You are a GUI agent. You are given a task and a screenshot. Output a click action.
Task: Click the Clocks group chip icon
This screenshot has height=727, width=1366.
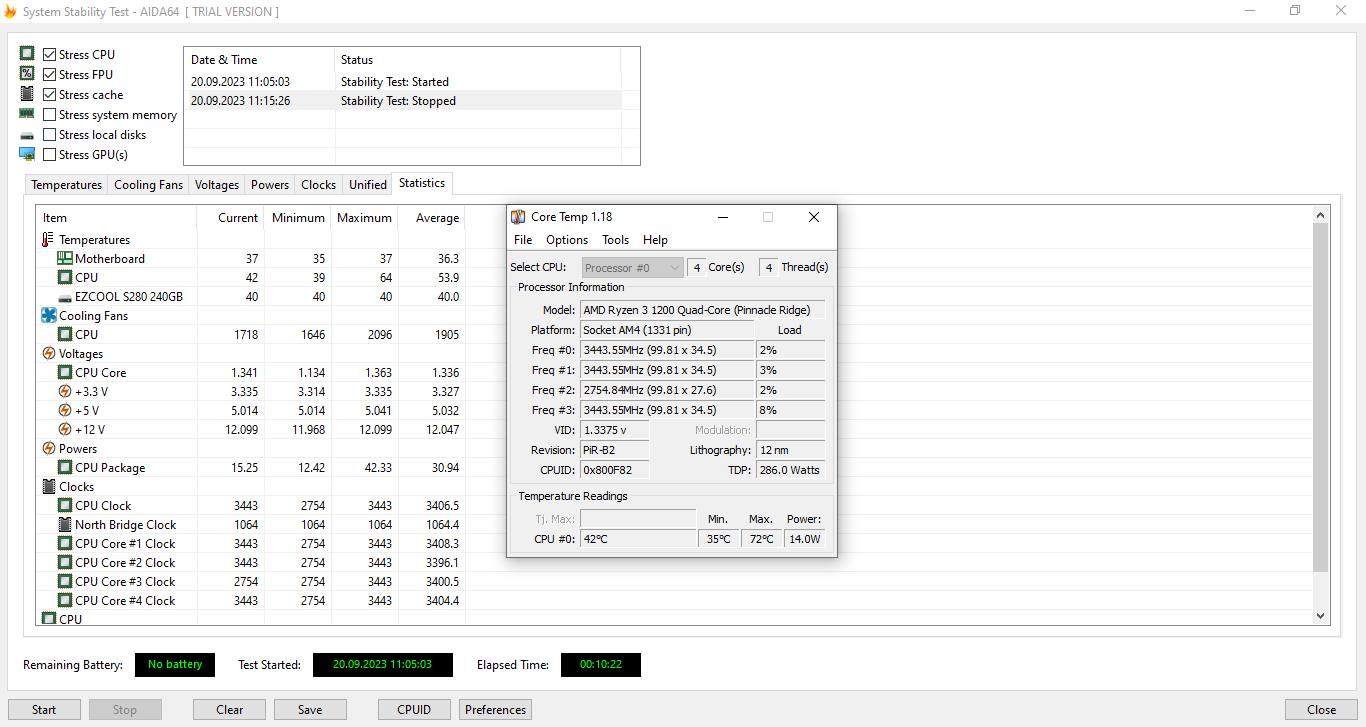coord(49,486)
